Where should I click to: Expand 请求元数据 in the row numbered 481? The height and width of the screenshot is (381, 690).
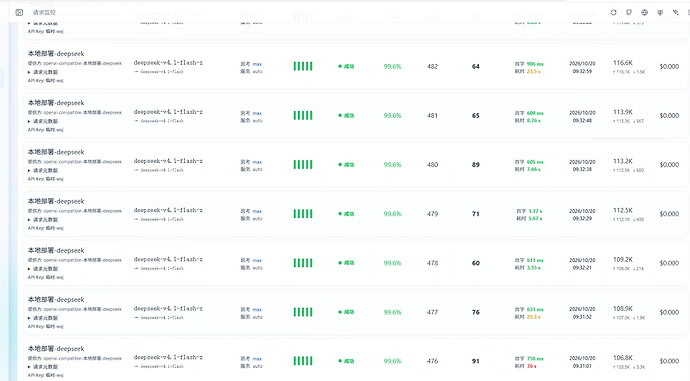(x=43, y=121)
